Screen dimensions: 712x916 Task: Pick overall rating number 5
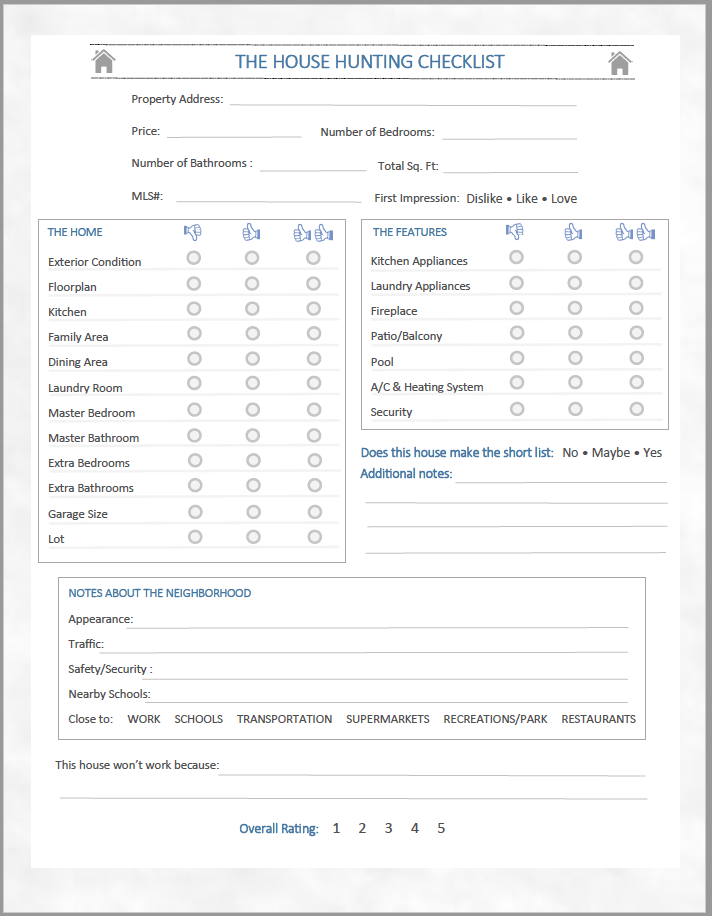(441, 828)
